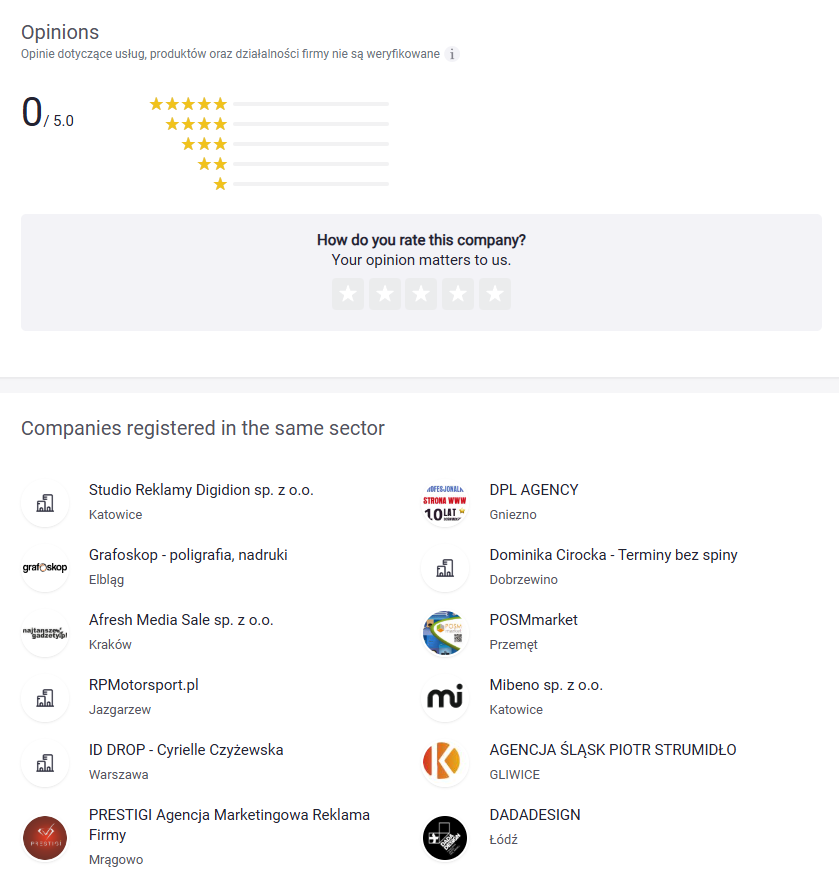Viewport: 839px width, 895px height.
Task: Click the POSMmarket logo thumbnail
Action: [445, 633]
